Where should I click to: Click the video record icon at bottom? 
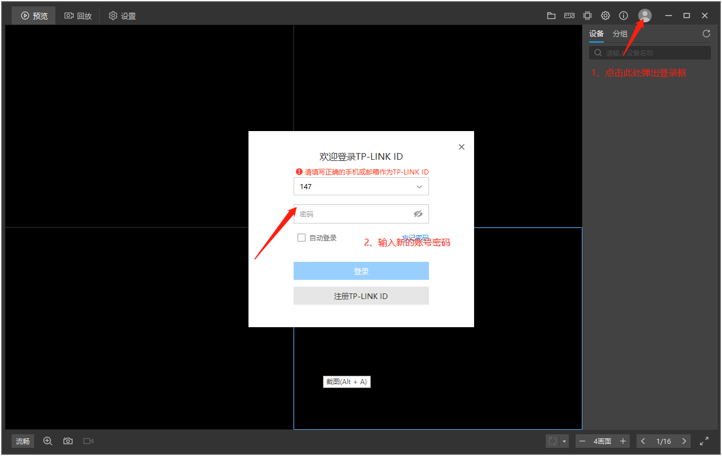88,441
